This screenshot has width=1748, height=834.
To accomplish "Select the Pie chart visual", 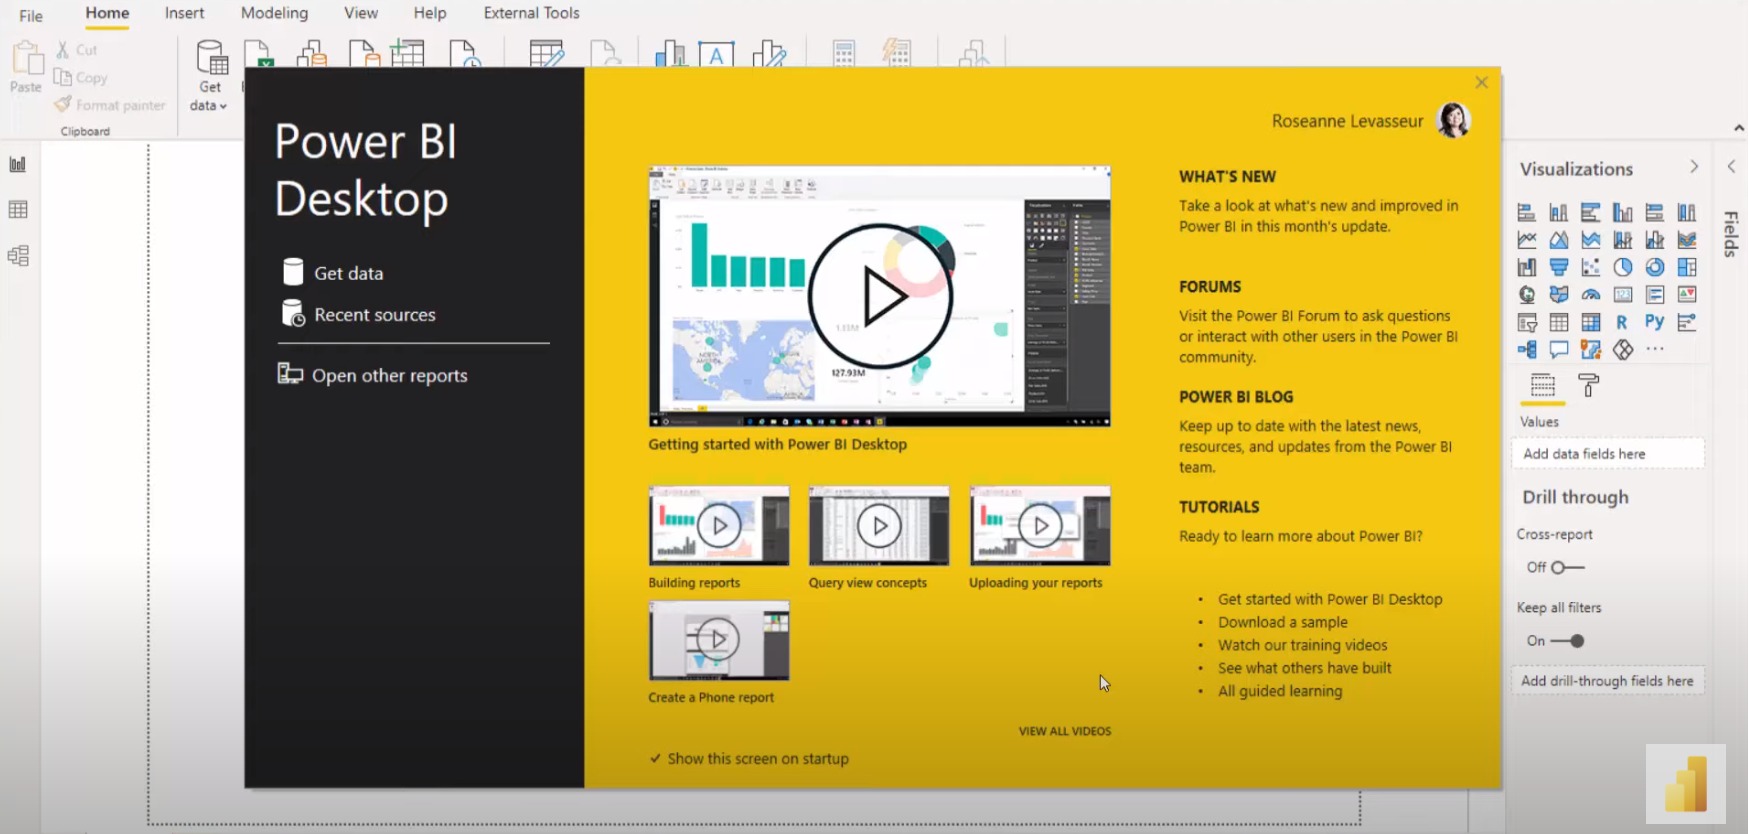I will pyautogui.click(x=1622, y=267).
